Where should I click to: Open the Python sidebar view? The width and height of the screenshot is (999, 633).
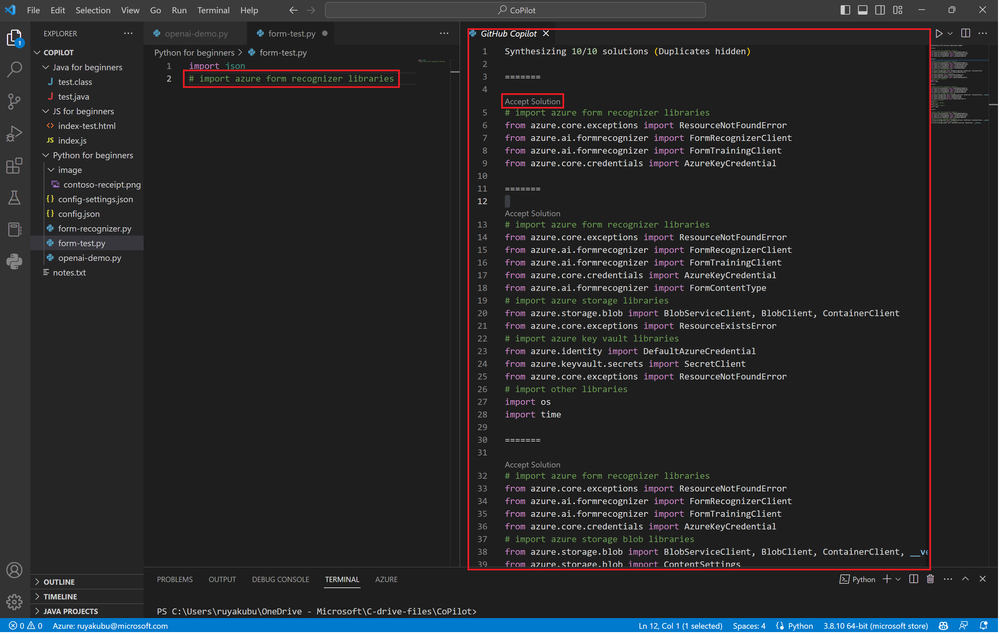click(x=14, y=262)
